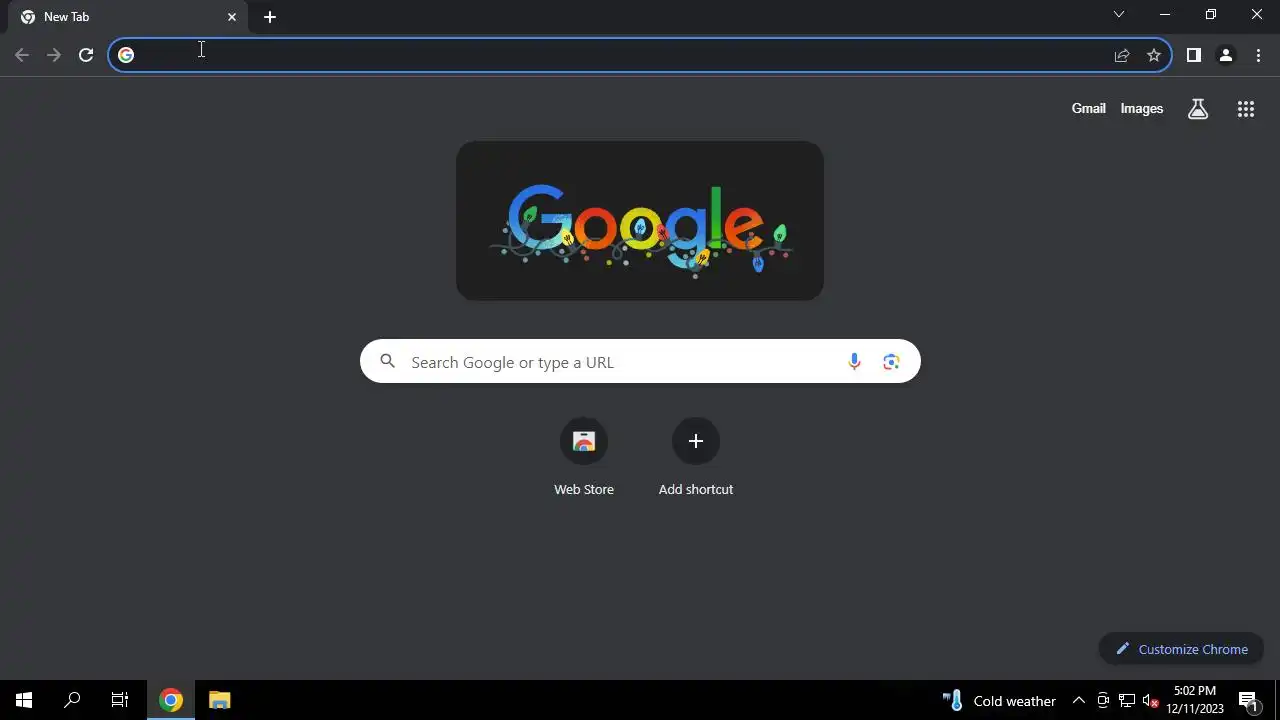Click the Google holiday doodle
This screenshot has width=1280, height=720.
(640, 221)
